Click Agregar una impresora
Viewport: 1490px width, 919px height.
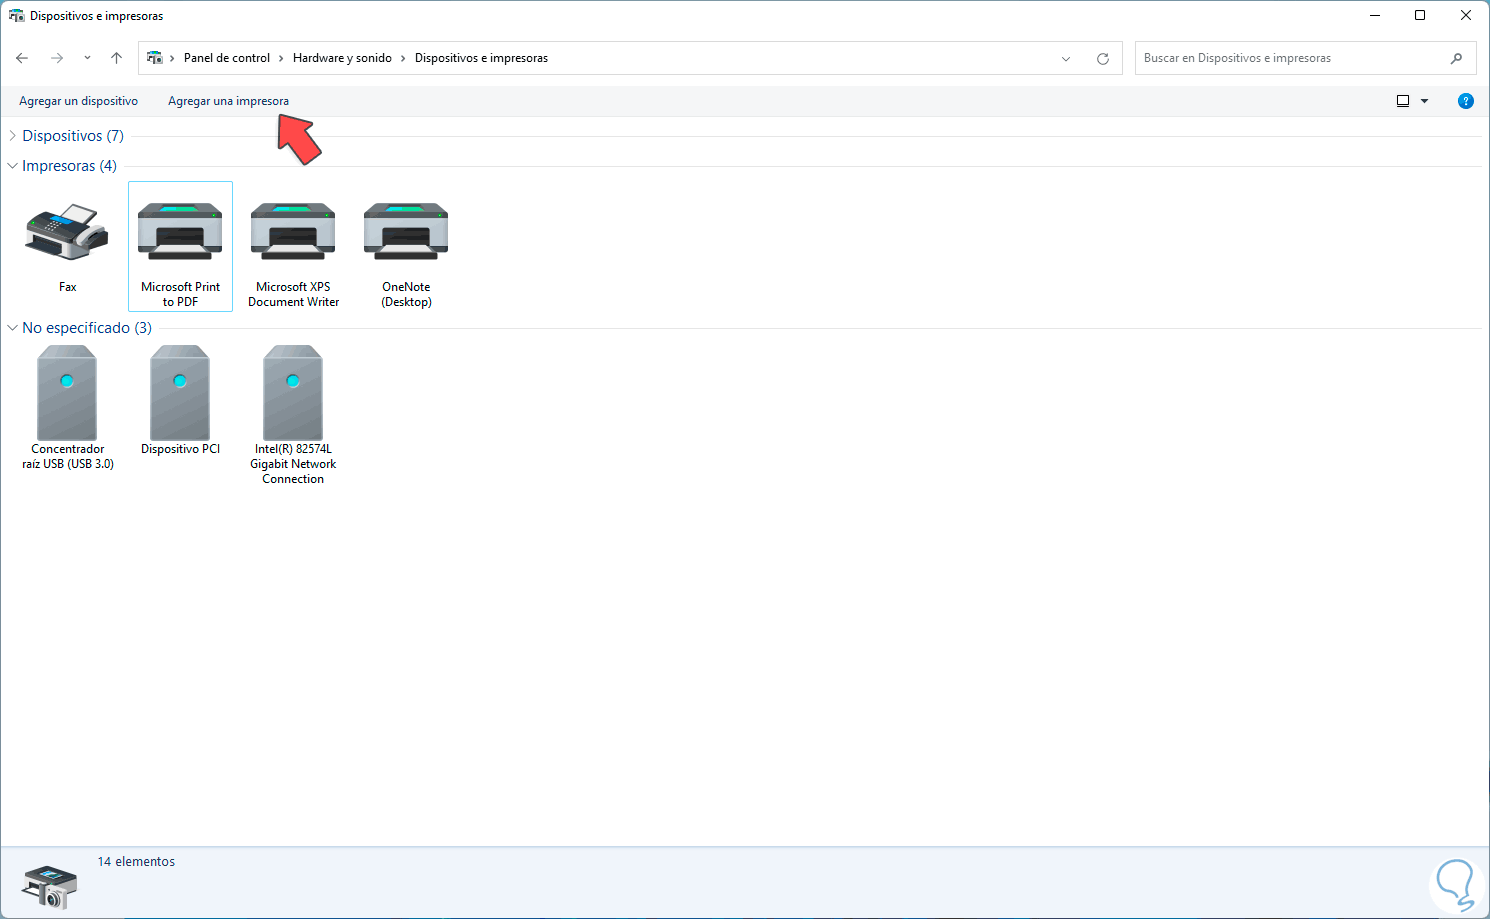[228, 101]
